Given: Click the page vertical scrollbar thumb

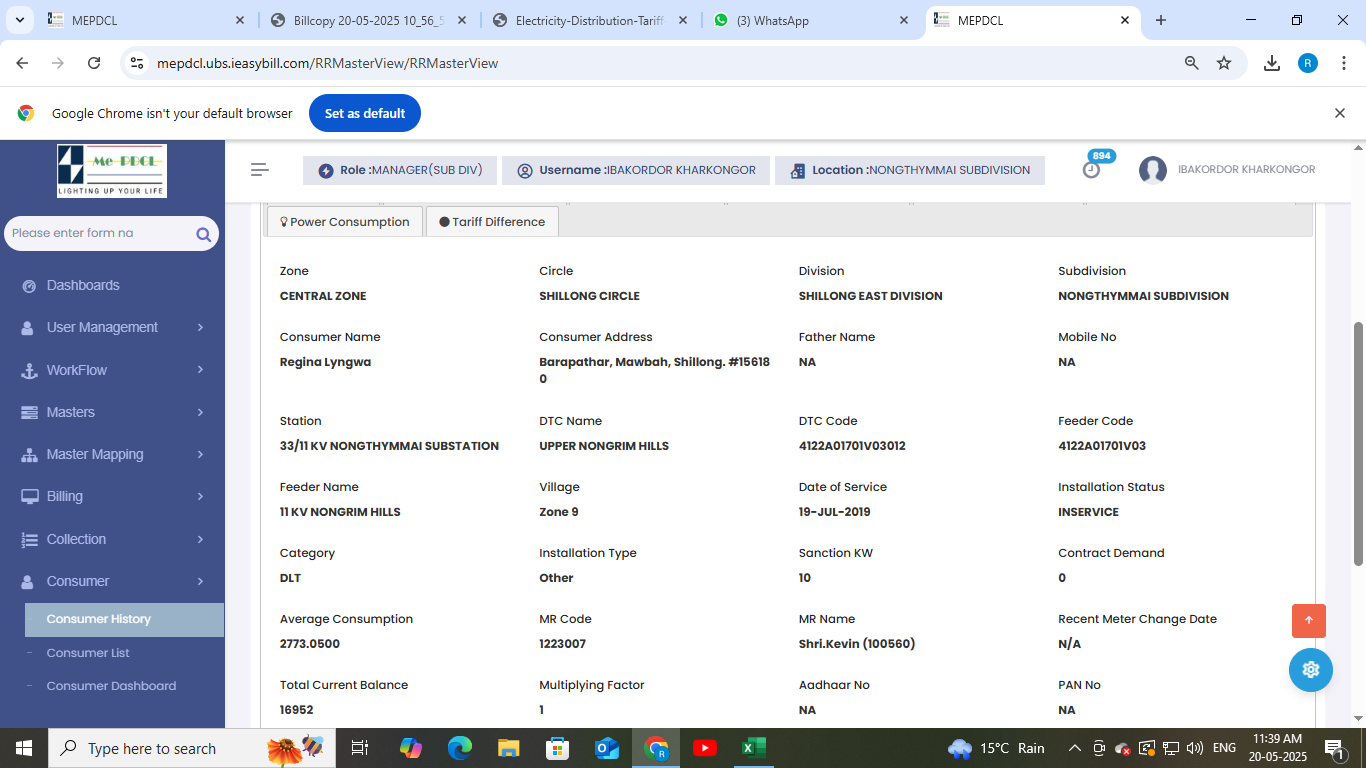Looking at the screenshot, I should 1358,444.
